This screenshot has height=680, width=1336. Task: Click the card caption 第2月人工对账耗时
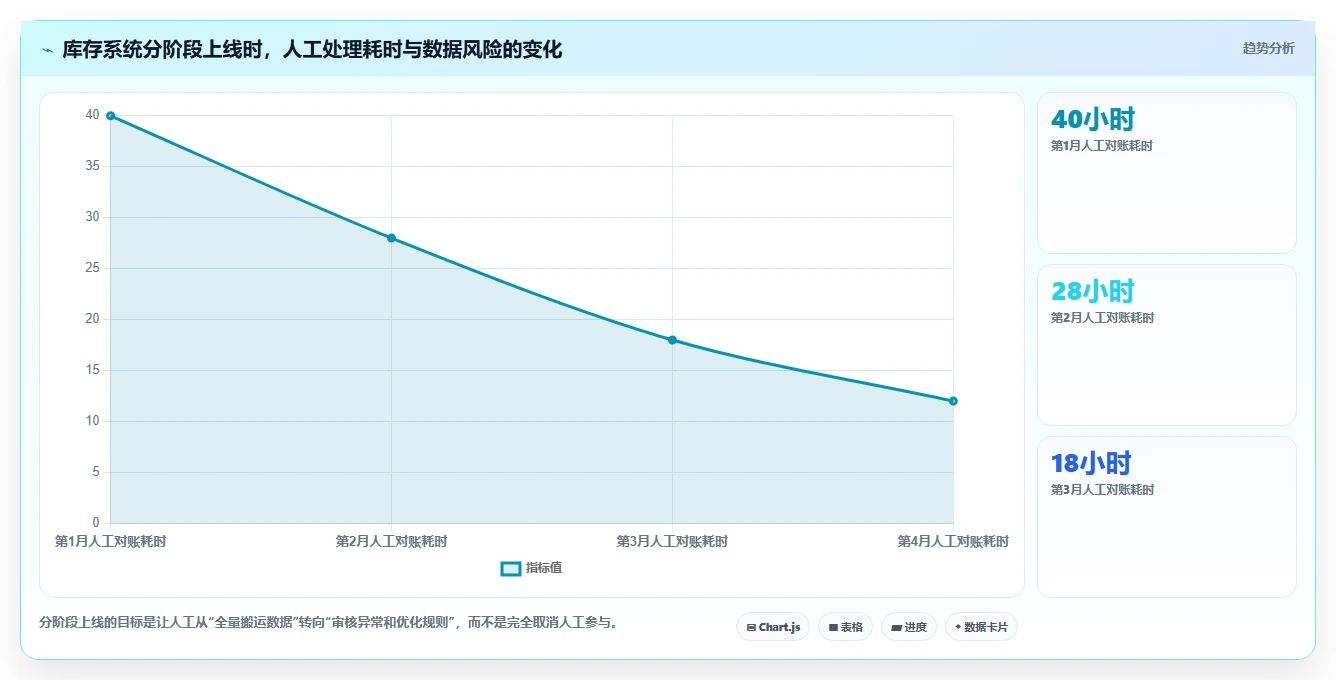1102,318
